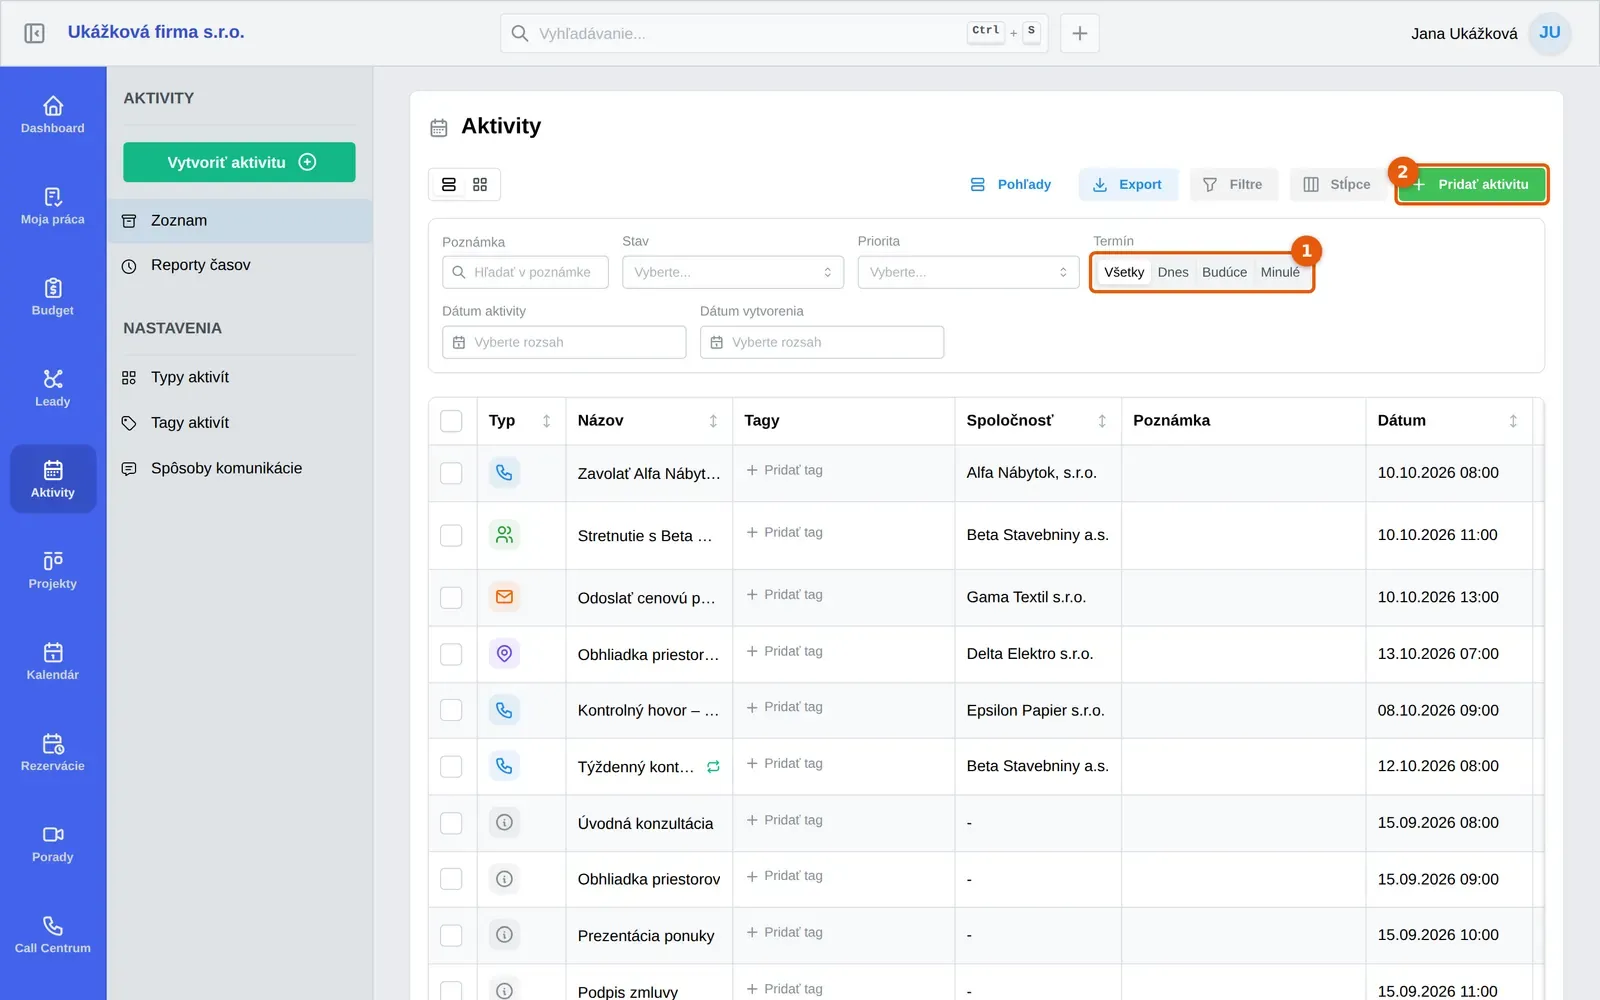This screenshot has width=1600, height=1000.
Task: Click envelope icon in Odoslať cenovú row
Action: [504, 597]
